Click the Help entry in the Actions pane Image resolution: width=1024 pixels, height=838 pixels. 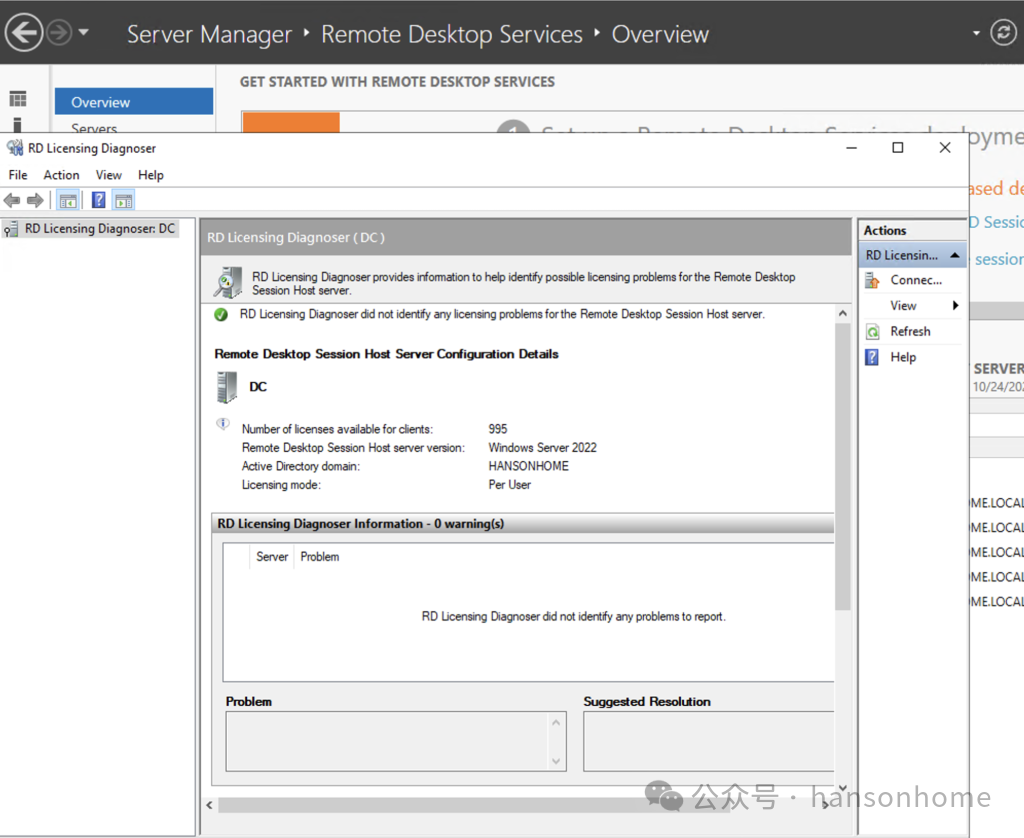click(902, 357)
